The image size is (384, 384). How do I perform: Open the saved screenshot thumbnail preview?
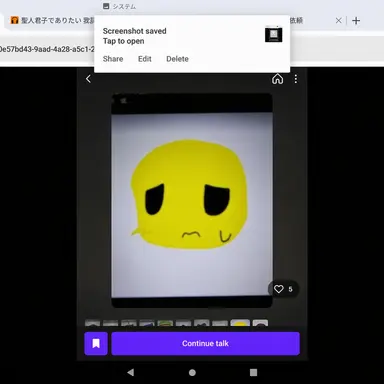(274, 35)
